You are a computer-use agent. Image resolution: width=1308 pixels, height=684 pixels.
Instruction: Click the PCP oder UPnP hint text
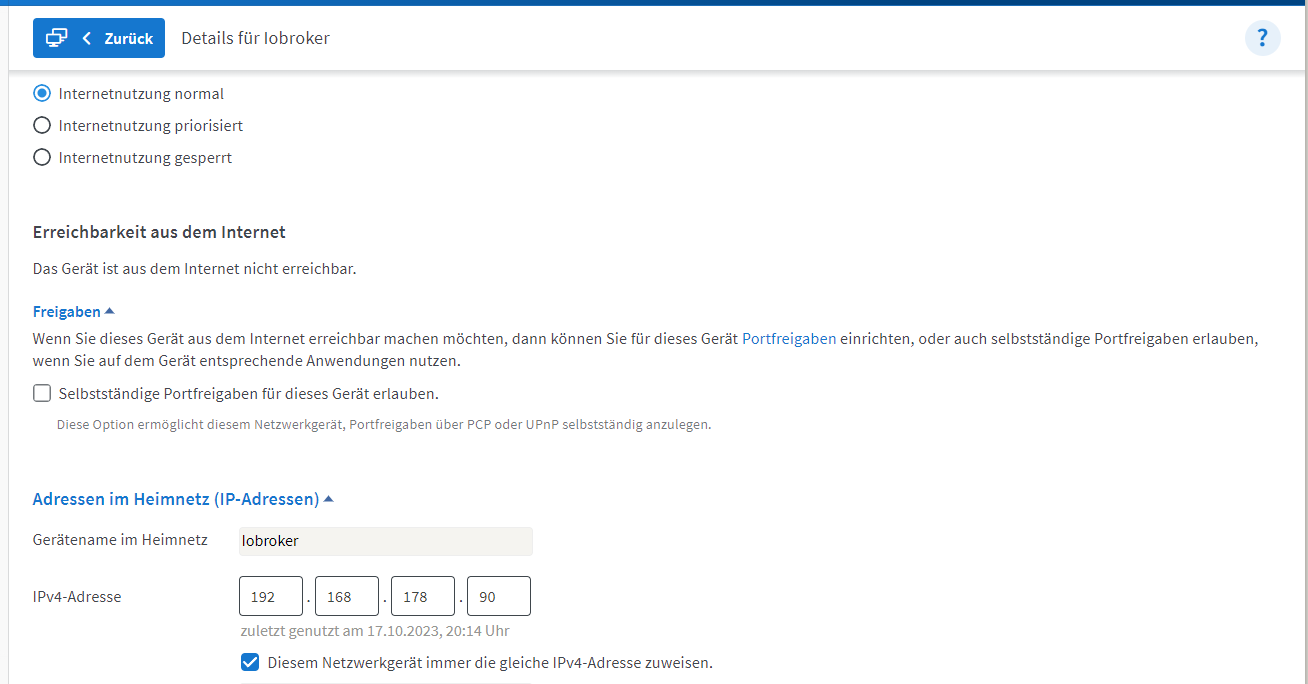tap(384, 424)
